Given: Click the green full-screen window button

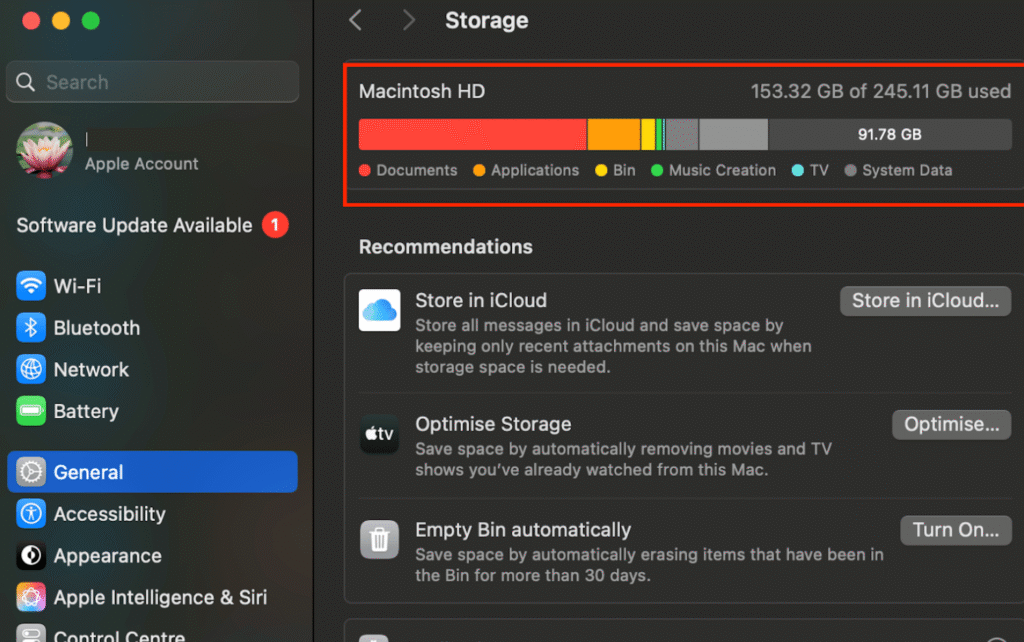Looking at the screenshot, I should [91, 21].
